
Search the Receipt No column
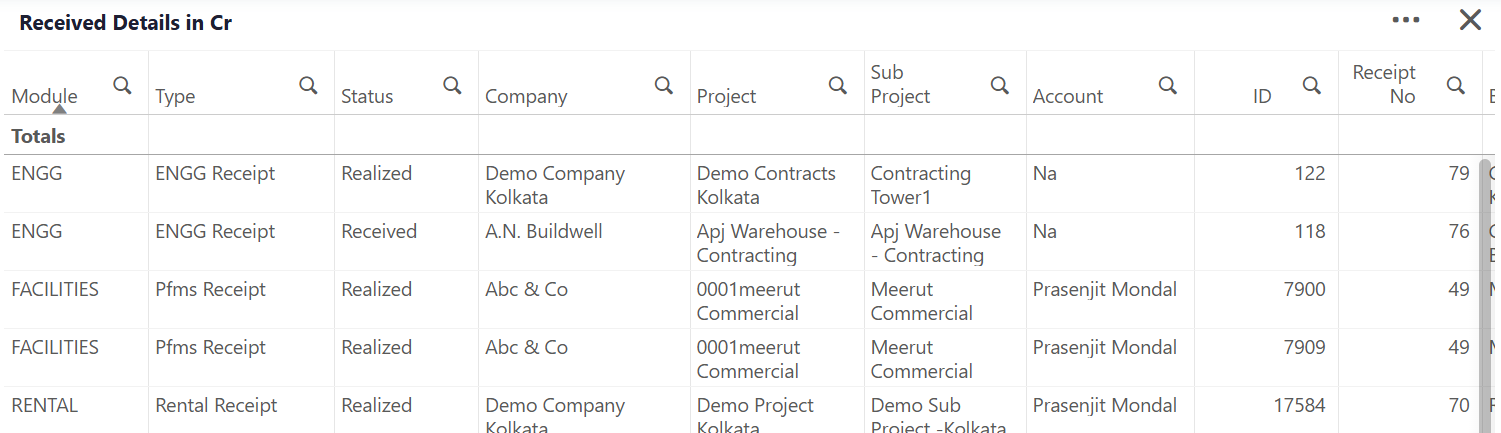coord(1456,85)
